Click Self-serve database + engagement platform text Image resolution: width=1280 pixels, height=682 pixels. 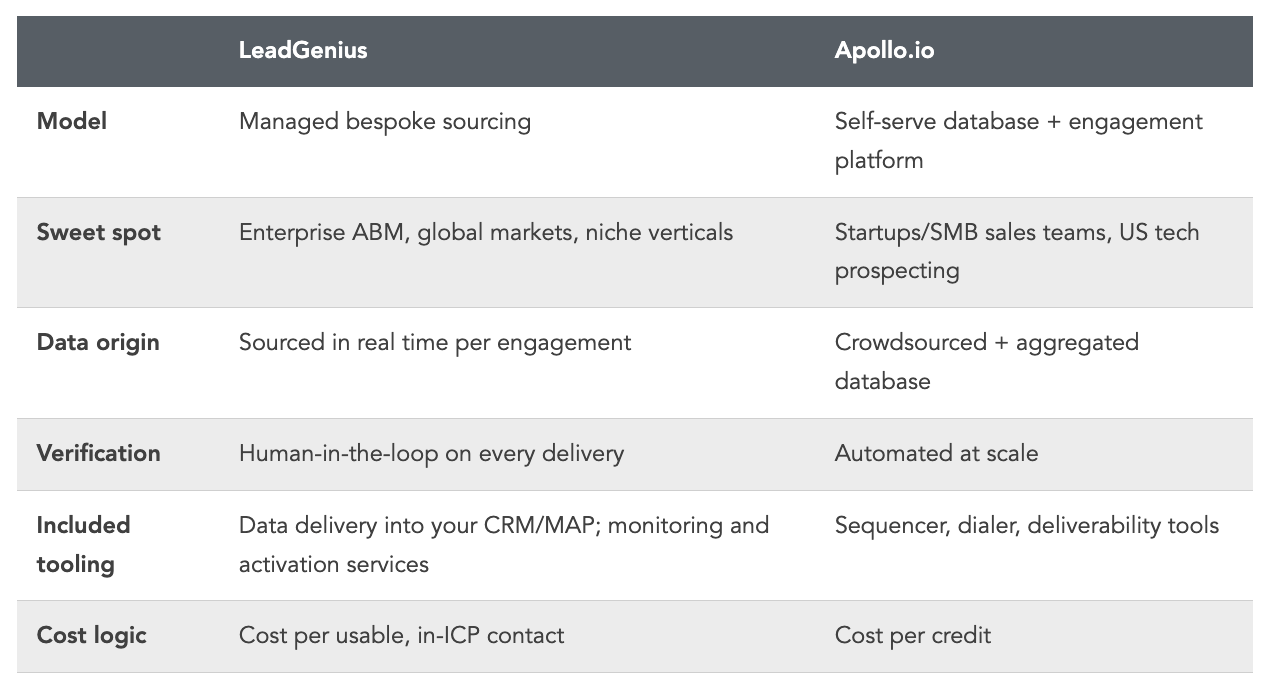[1019, 141]
